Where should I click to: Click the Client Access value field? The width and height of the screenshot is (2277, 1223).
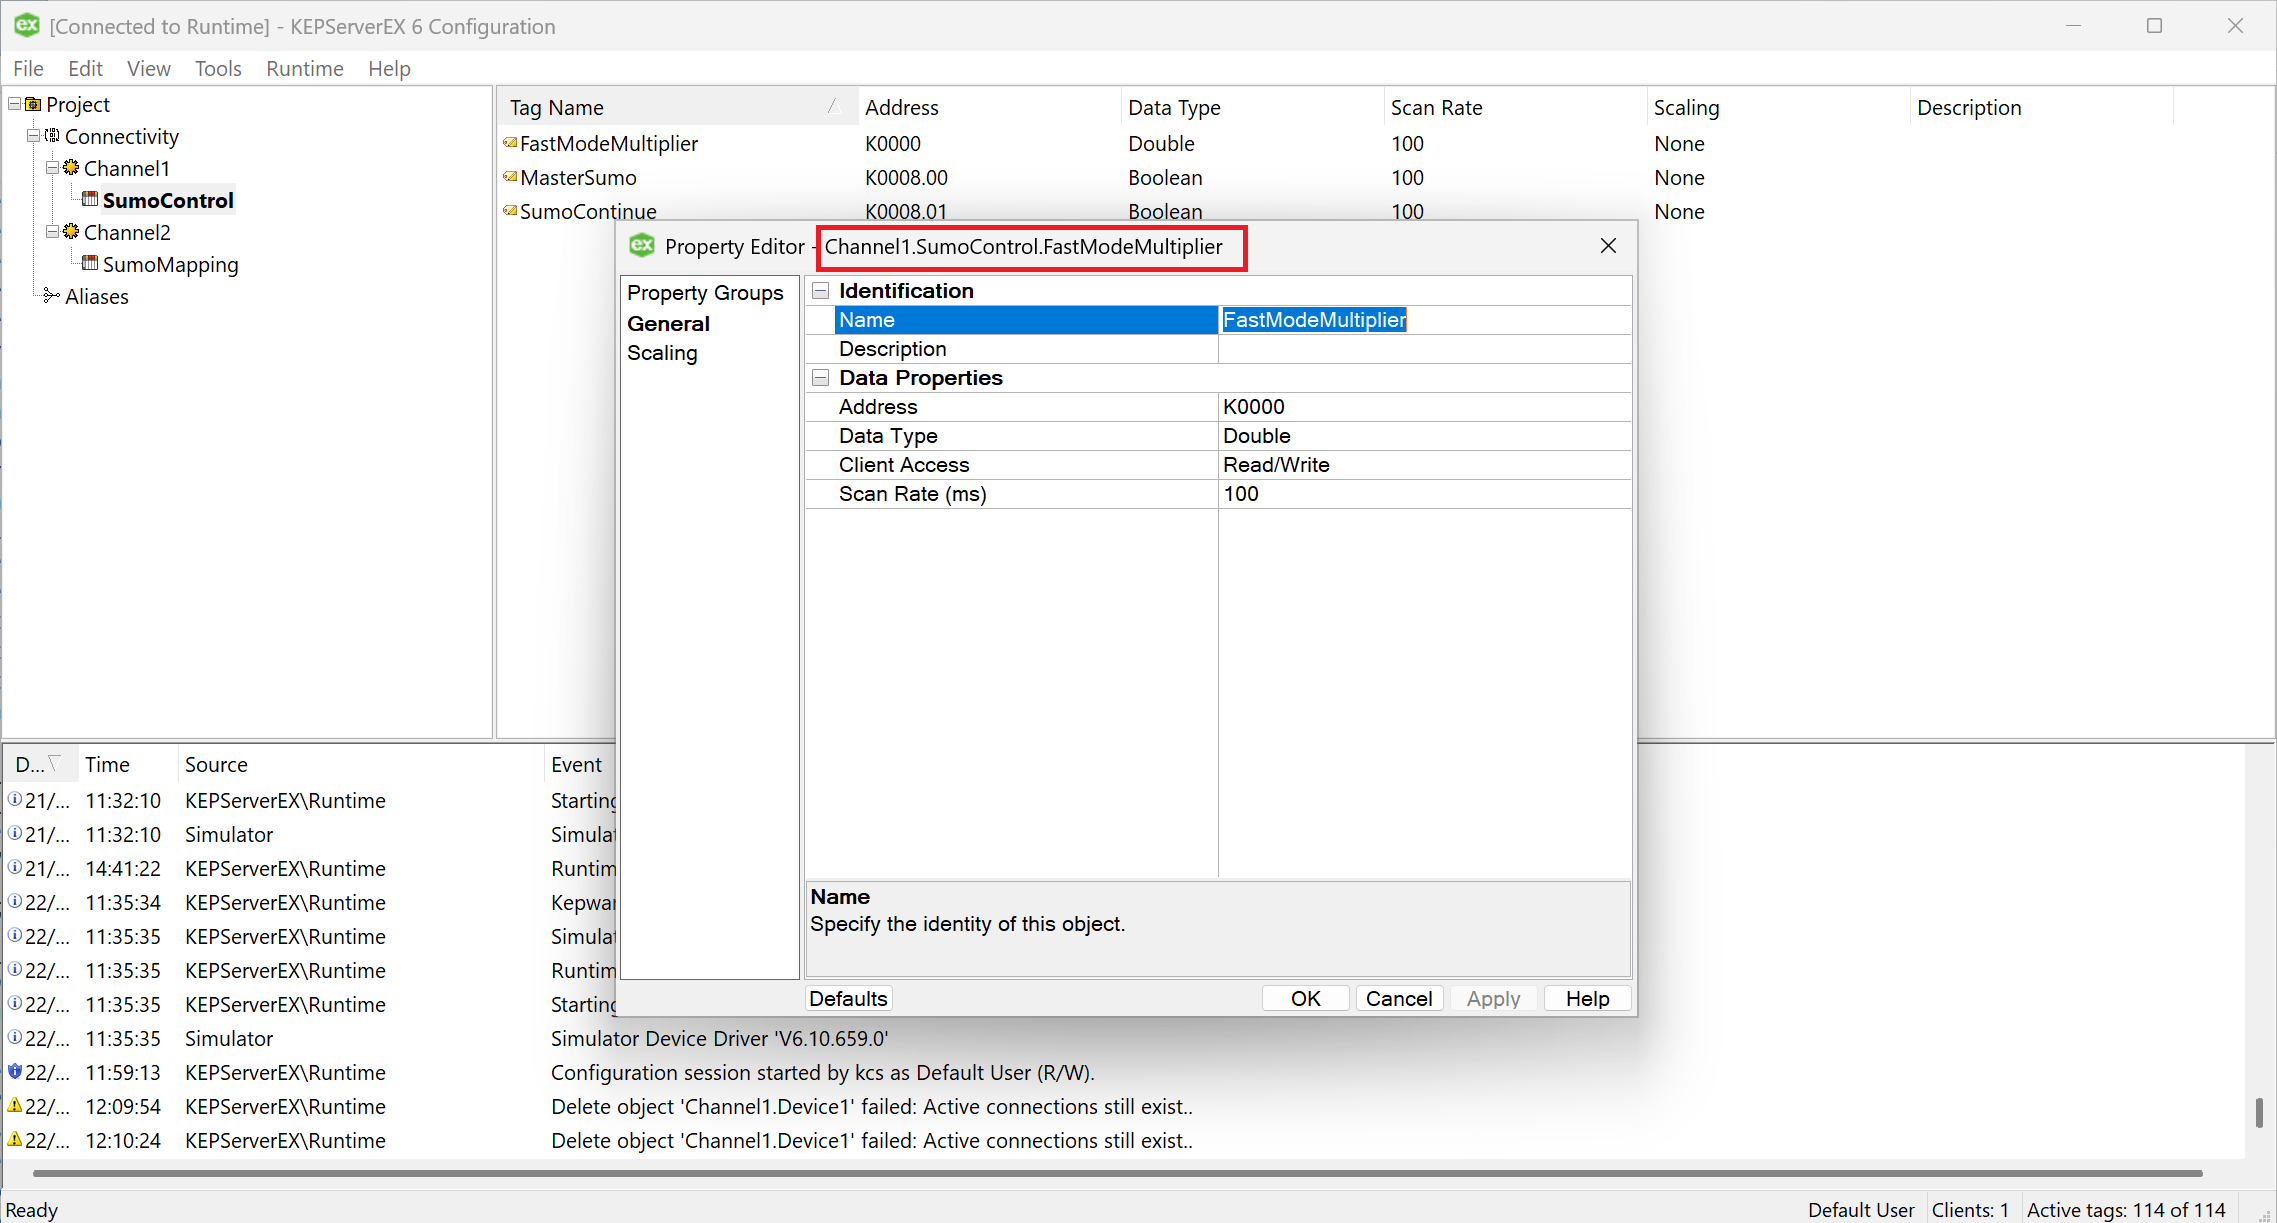[x=1424, y=465]
